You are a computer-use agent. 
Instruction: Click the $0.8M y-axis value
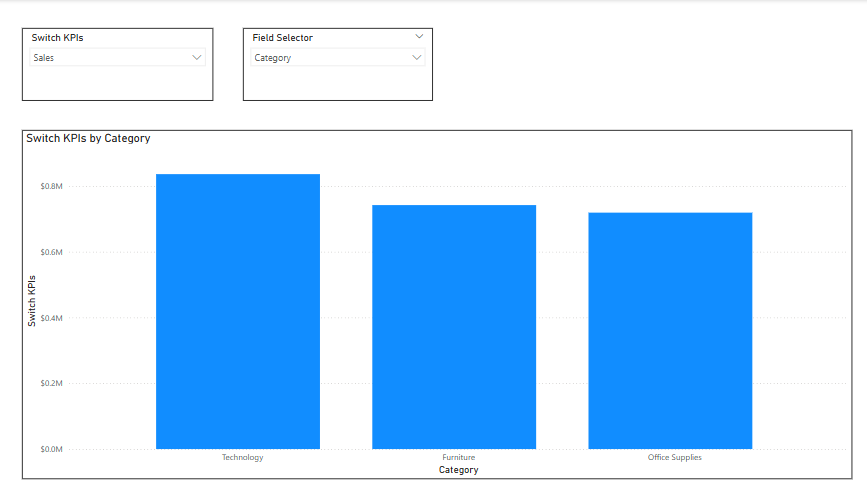point(51,186)
